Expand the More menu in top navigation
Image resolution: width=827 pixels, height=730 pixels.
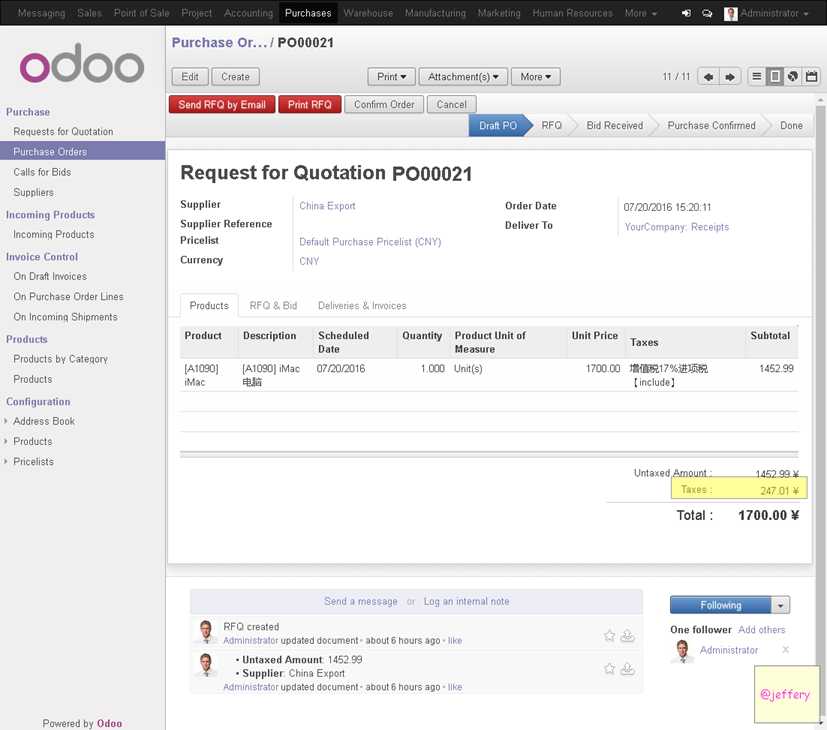pos(640,13)
